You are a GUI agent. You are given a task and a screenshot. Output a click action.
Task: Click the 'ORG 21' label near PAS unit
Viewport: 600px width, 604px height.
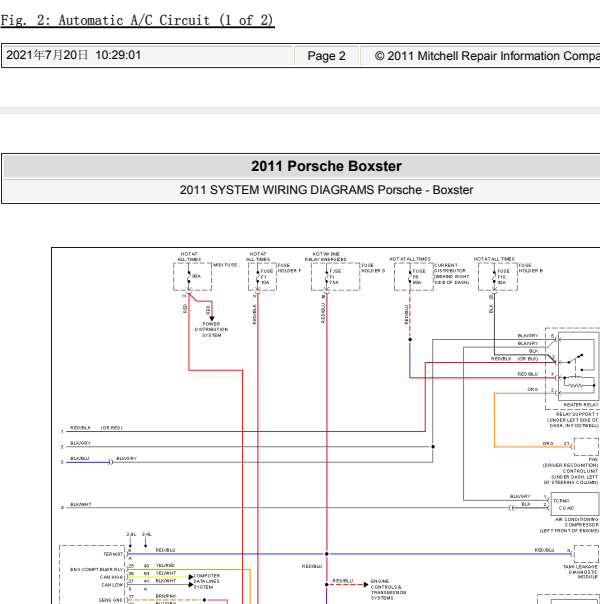(556, 443)
